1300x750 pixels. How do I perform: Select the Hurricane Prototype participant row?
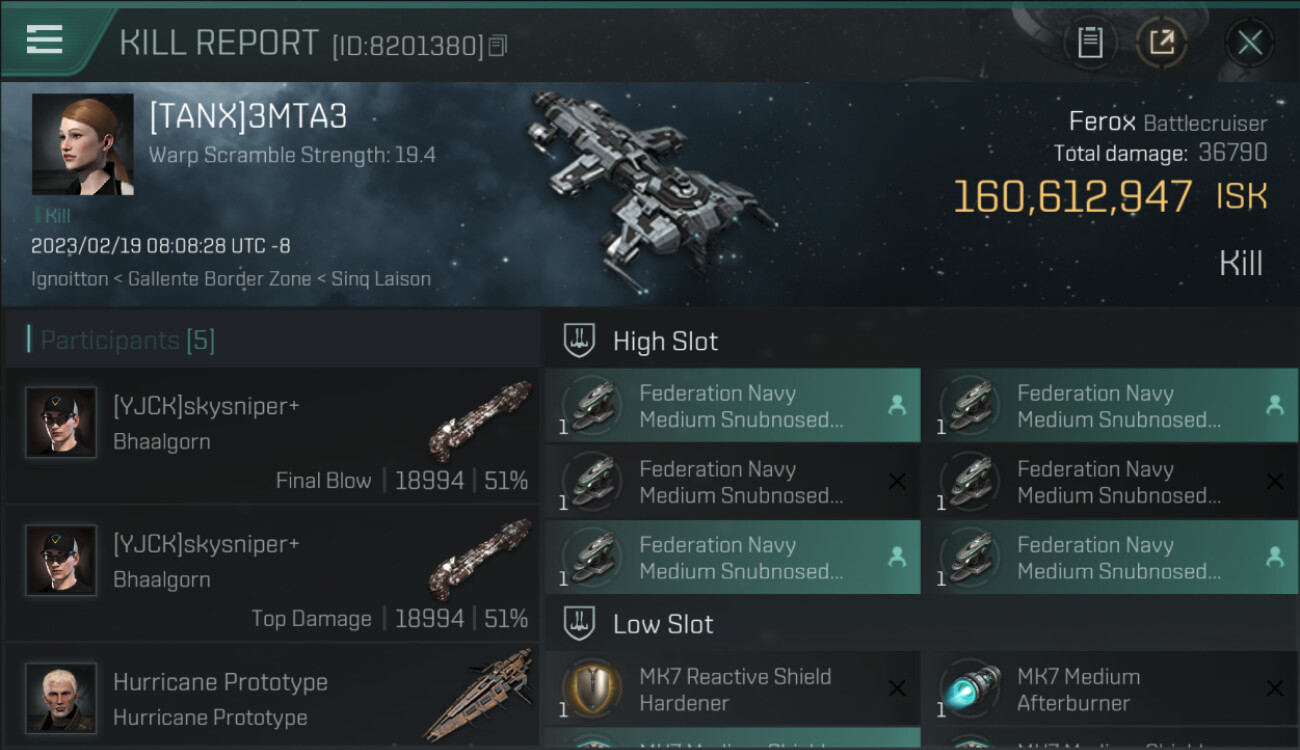click(x=272, y=698)
